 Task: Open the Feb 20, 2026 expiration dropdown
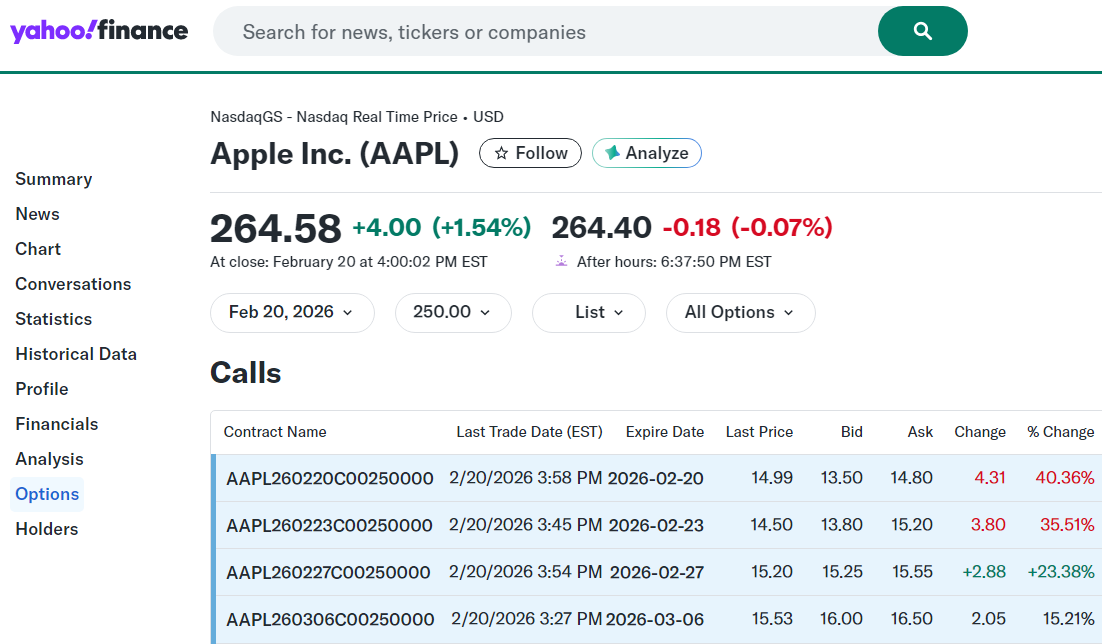292,312
